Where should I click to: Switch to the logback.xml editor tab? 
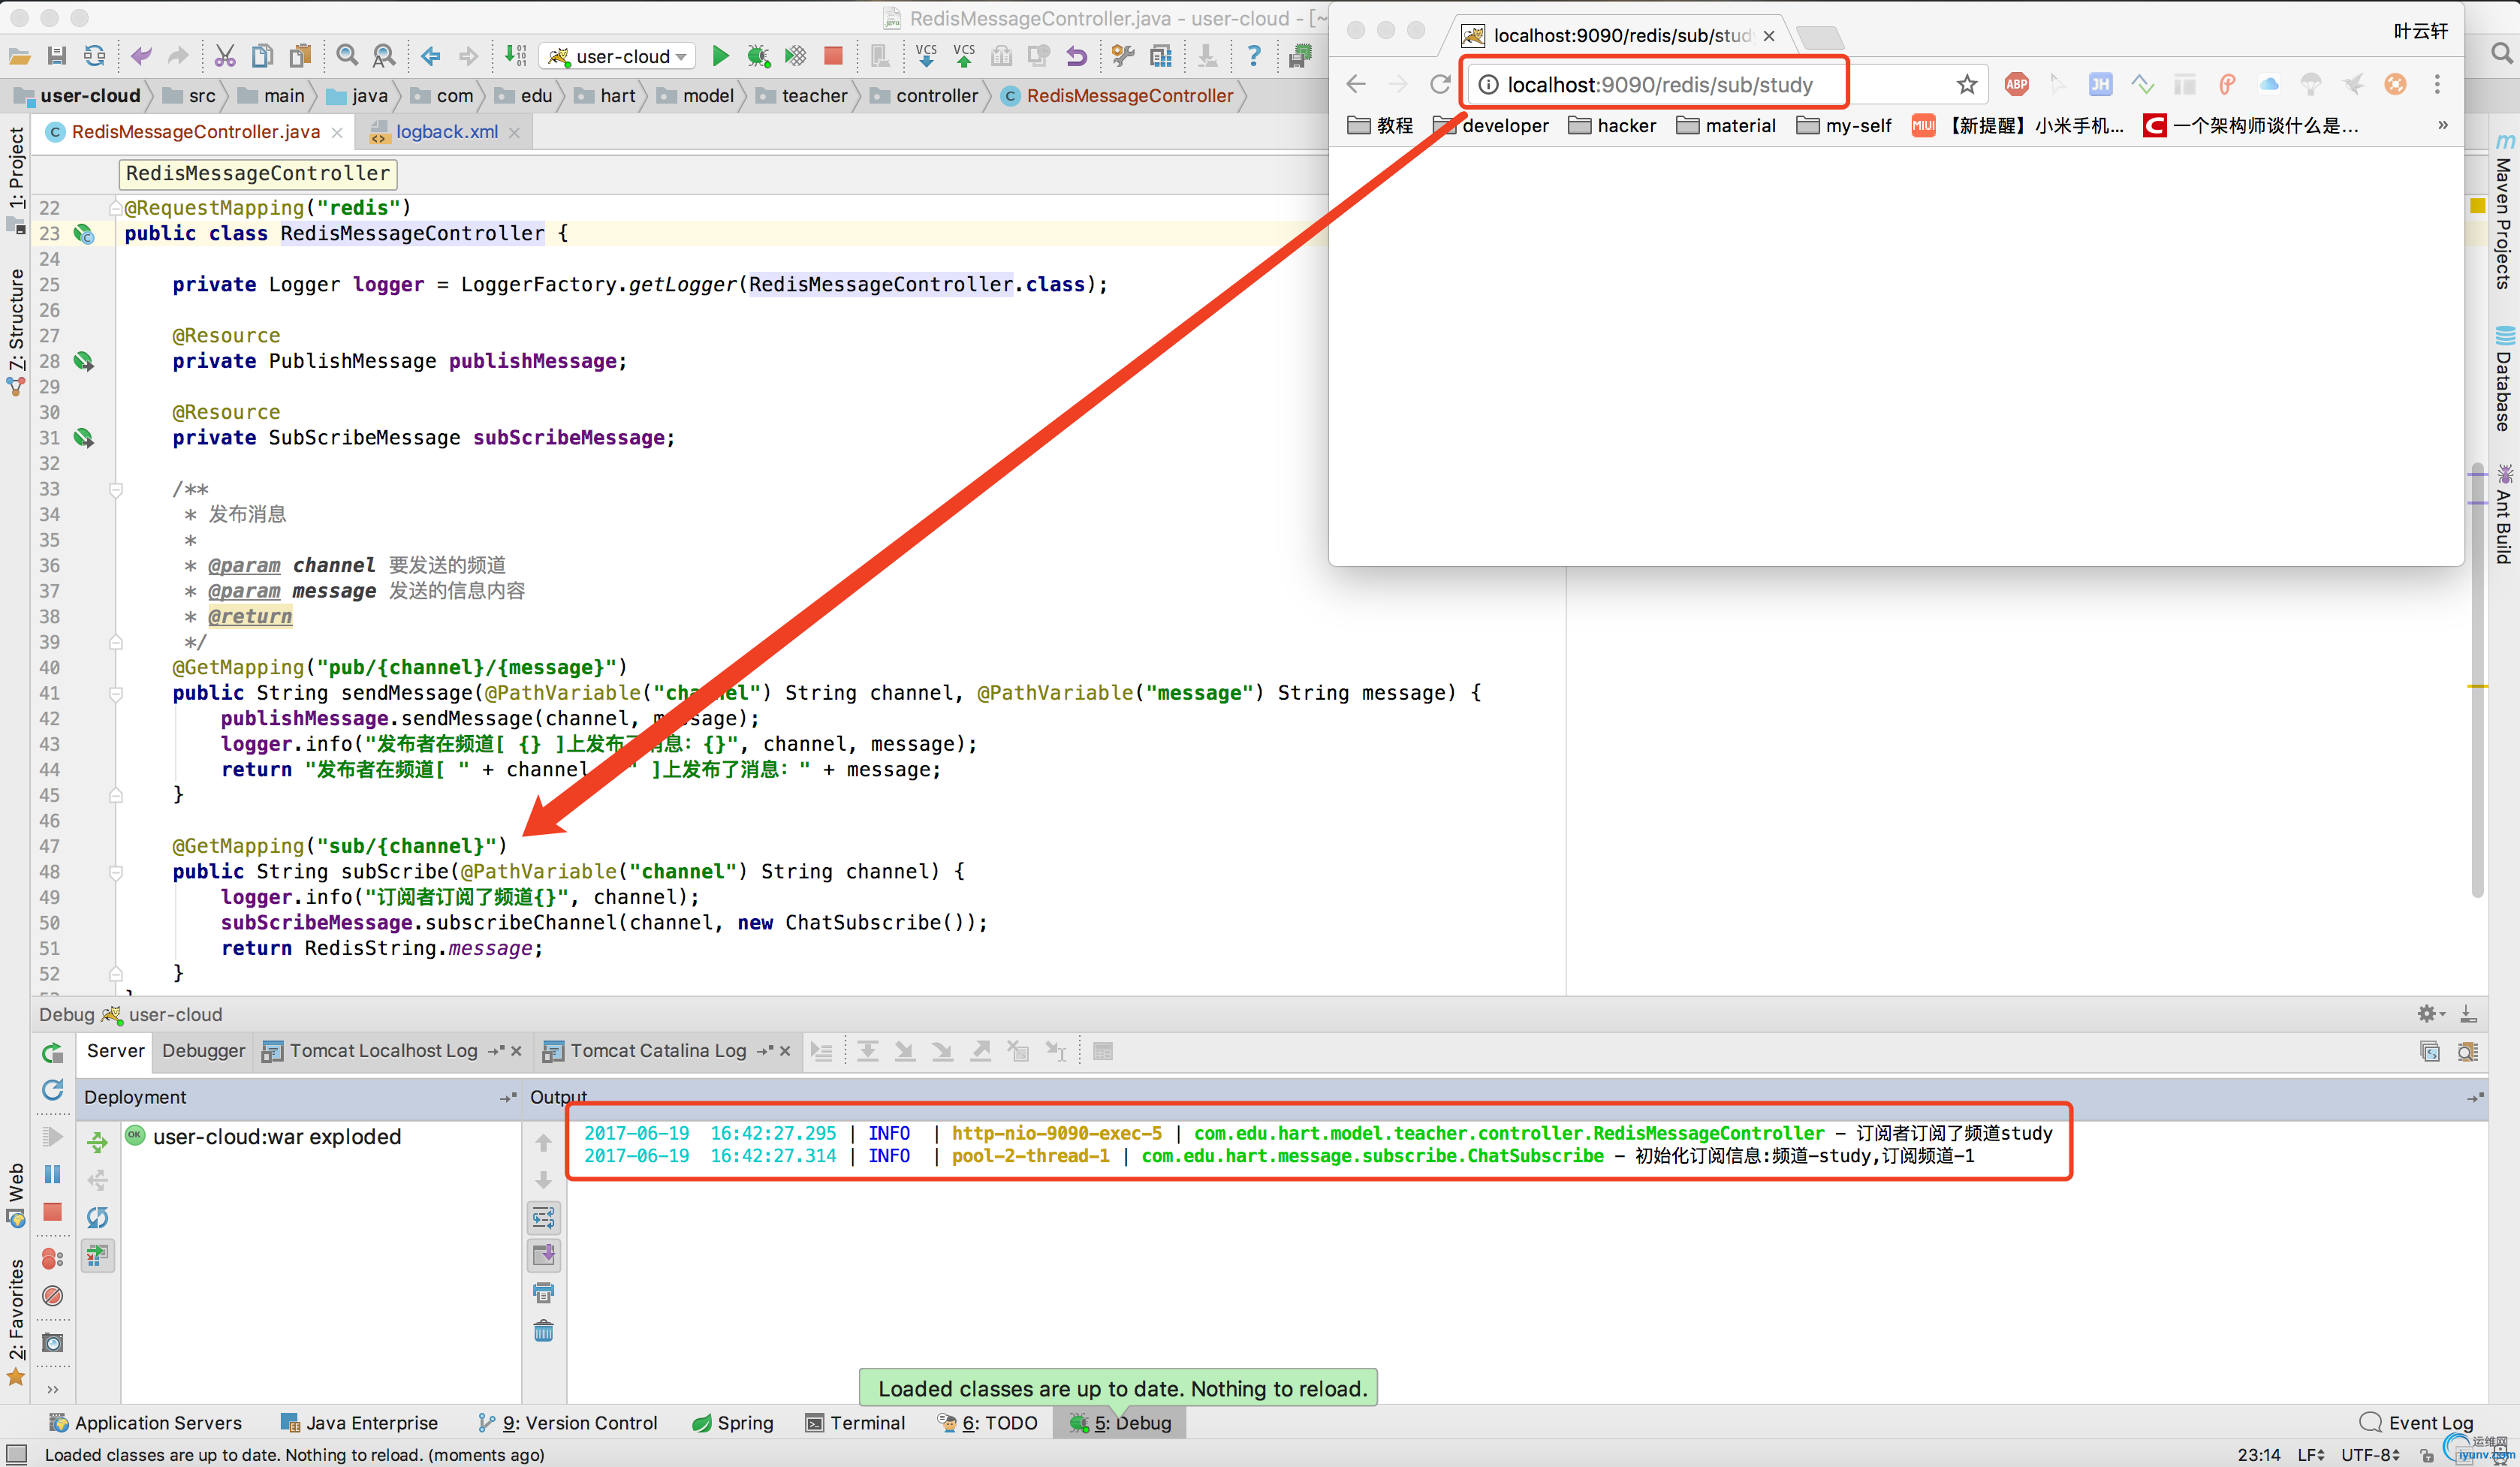click(x=447, y=132)
